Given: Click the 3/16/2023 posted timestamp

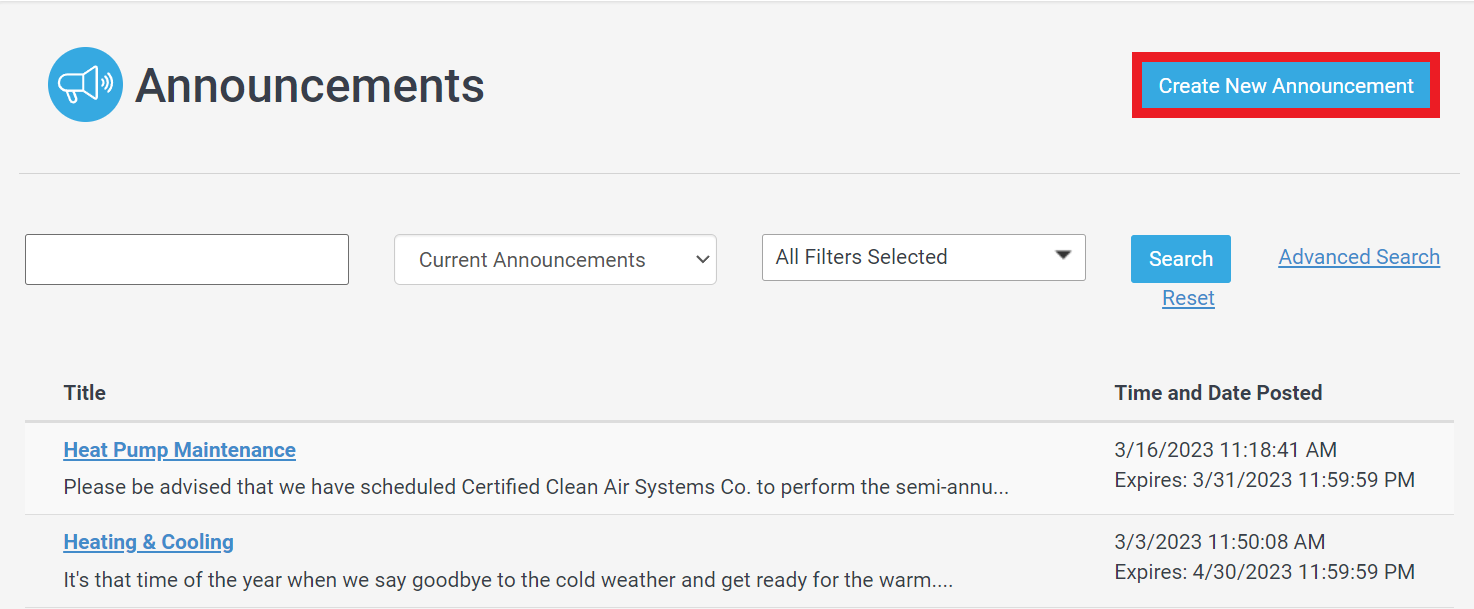Looking at the screenshot, I should pyautogui.click(x=1225, y=450).
